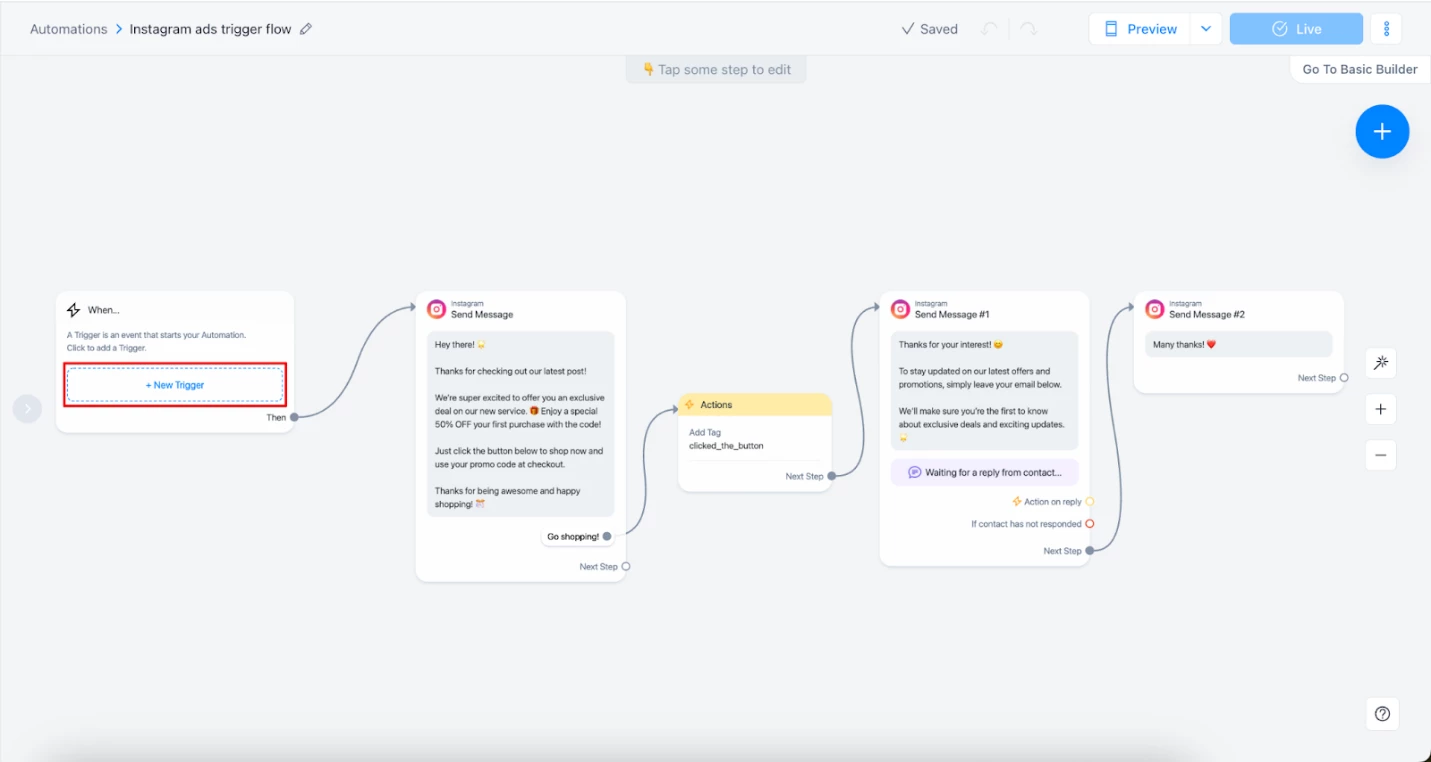Zoom out with the minus canvas button

1380,455
